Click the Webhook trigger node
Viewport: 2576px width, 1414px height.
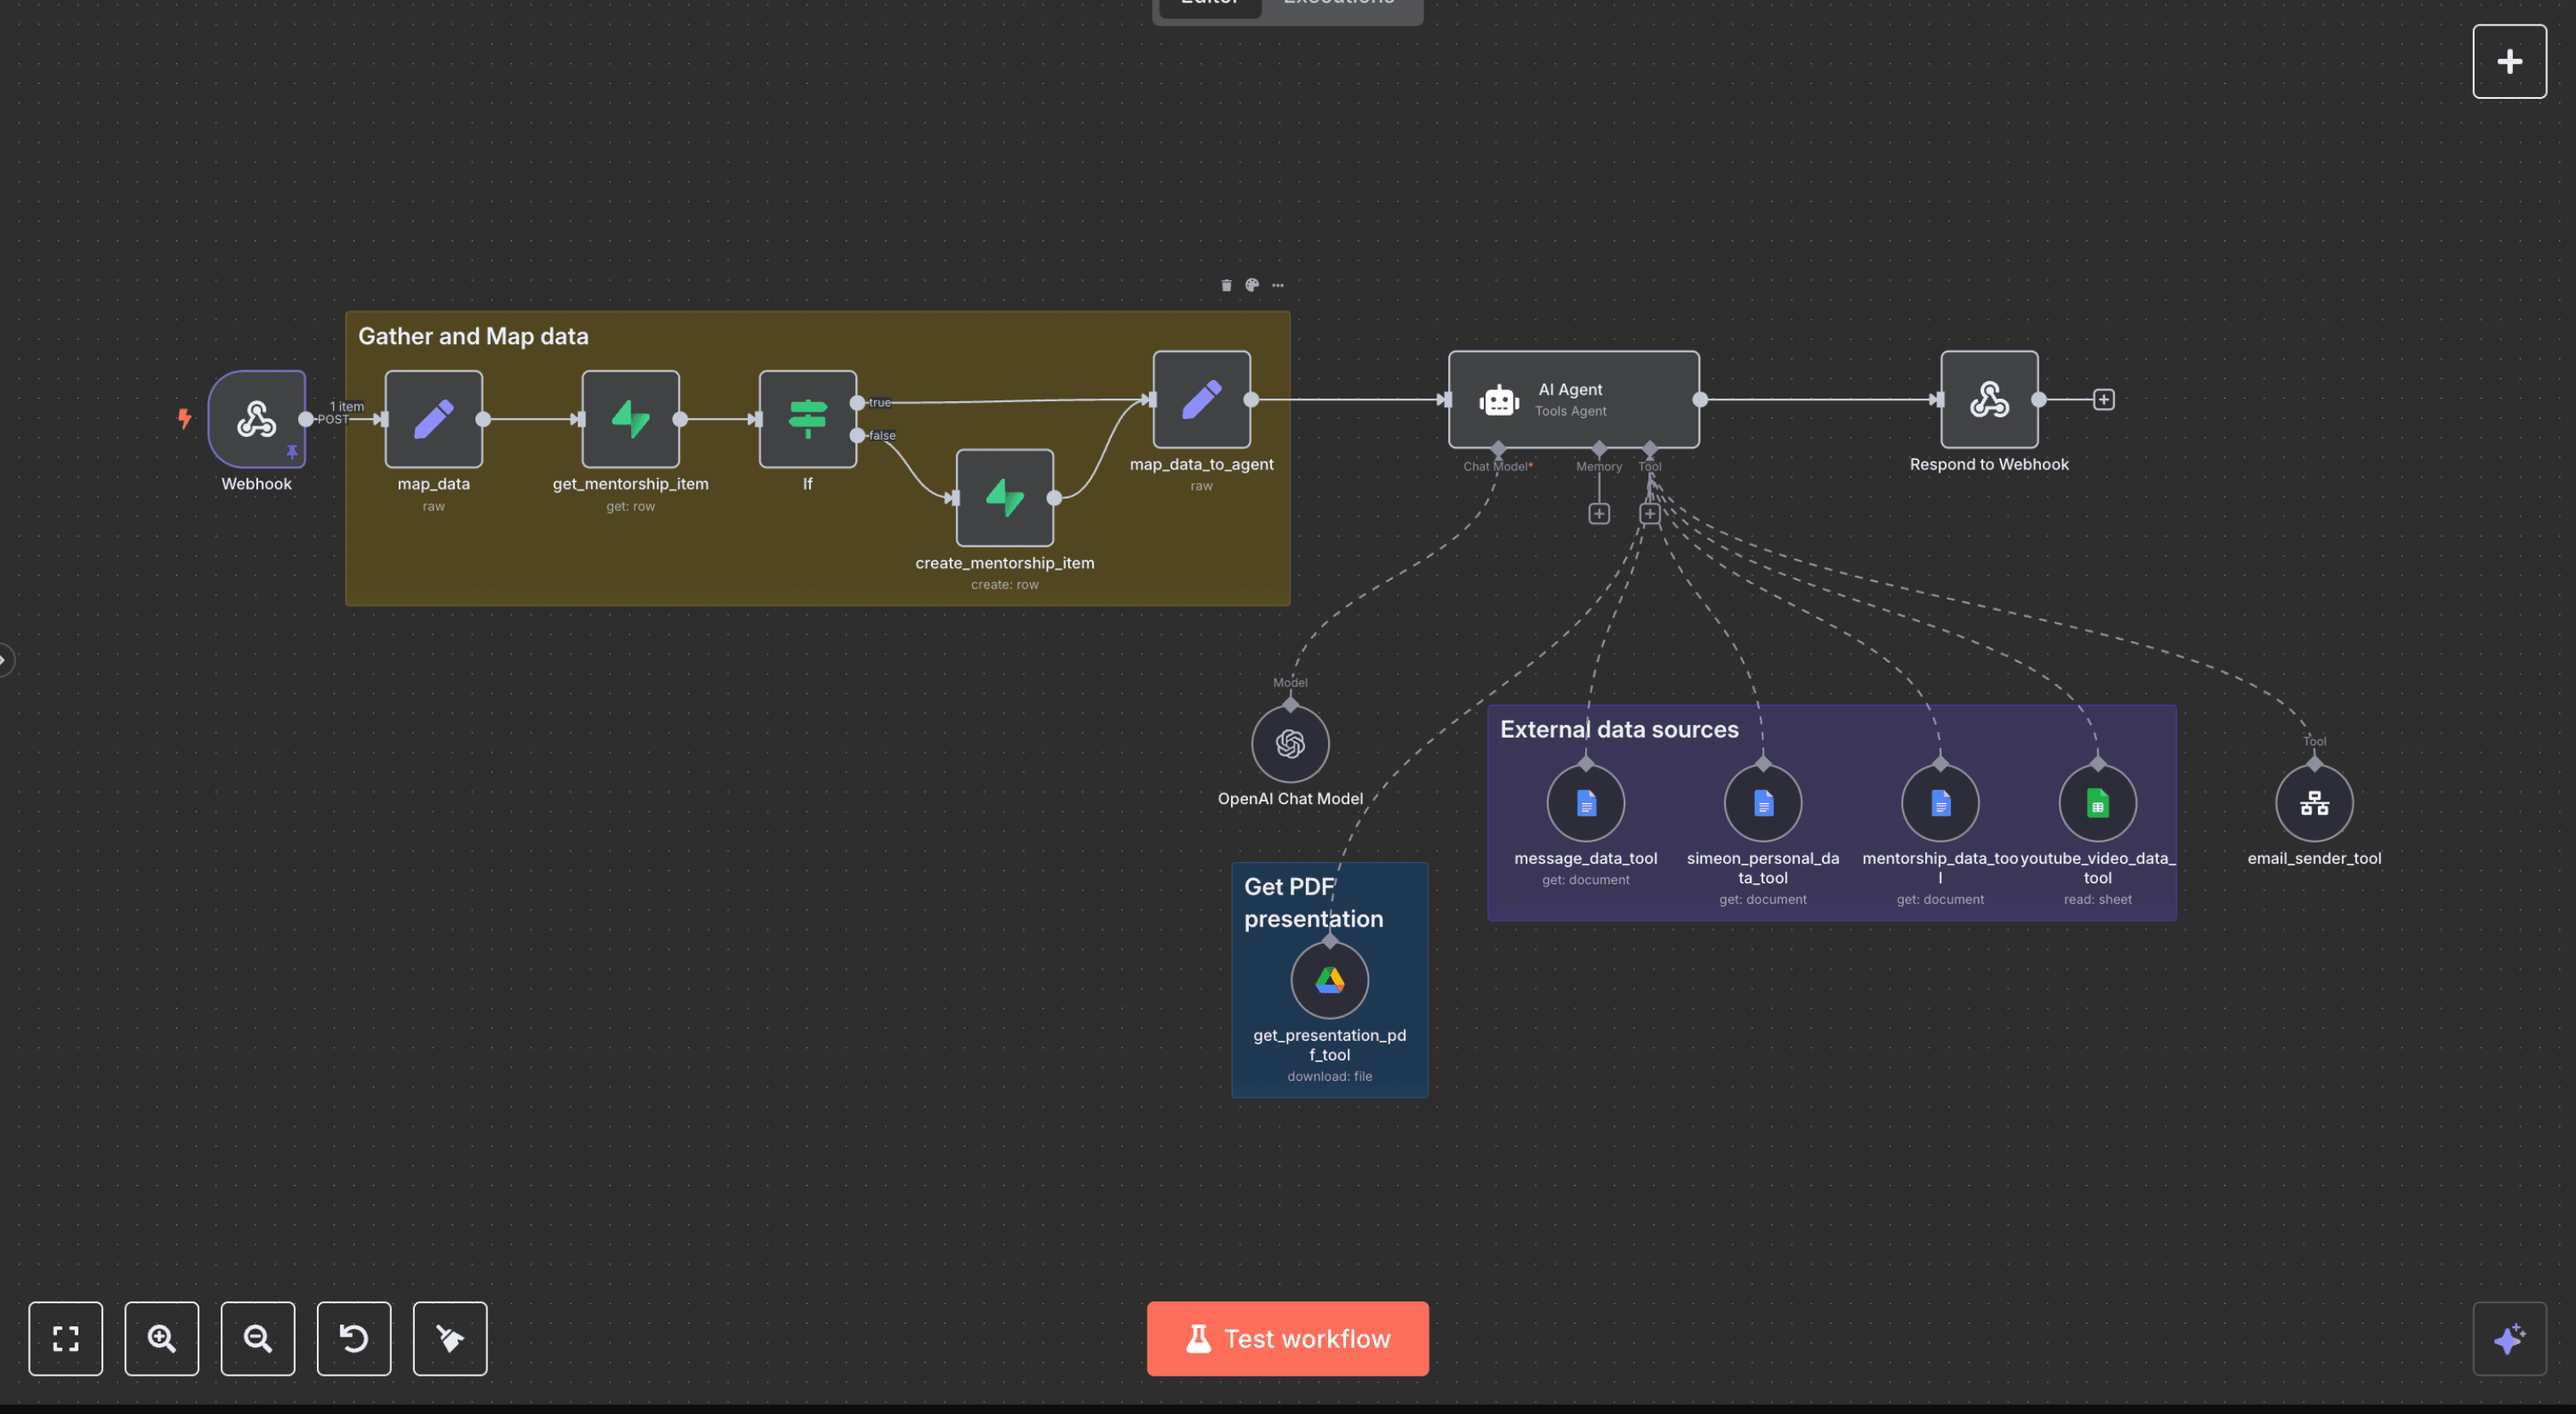(256, 419)
